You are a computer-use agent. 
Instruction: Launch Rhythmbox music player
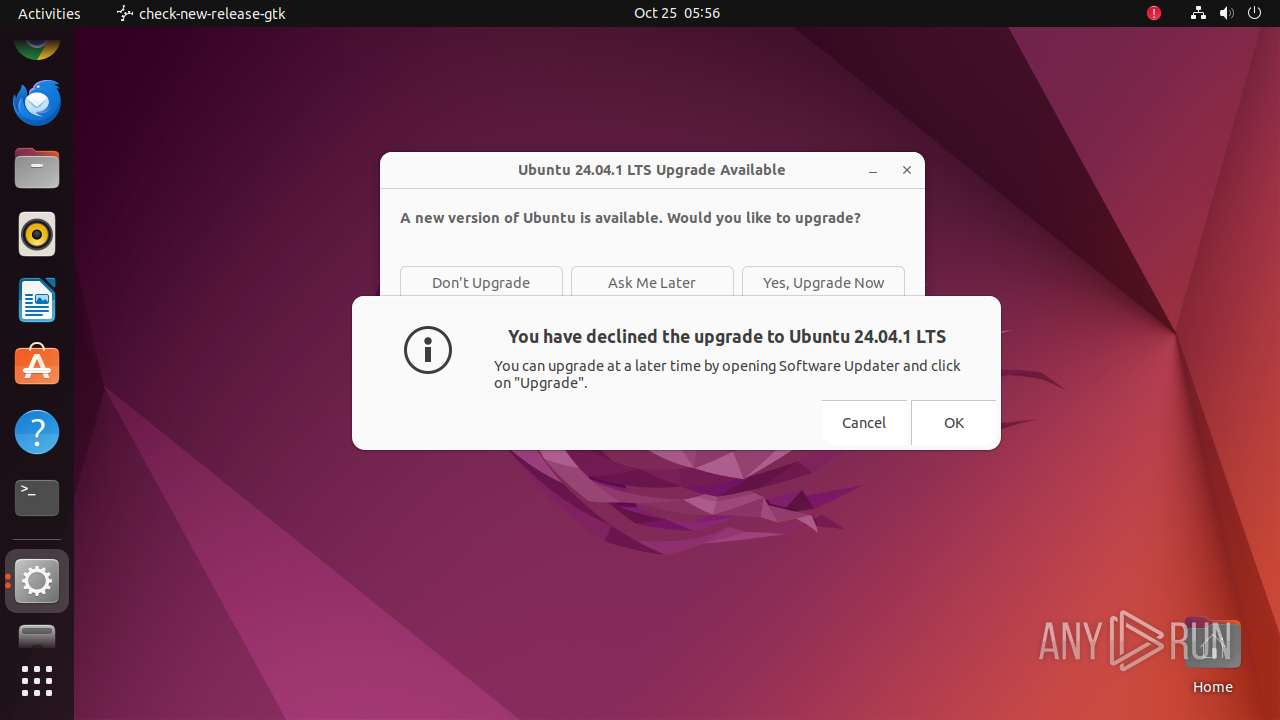[37, 234]
